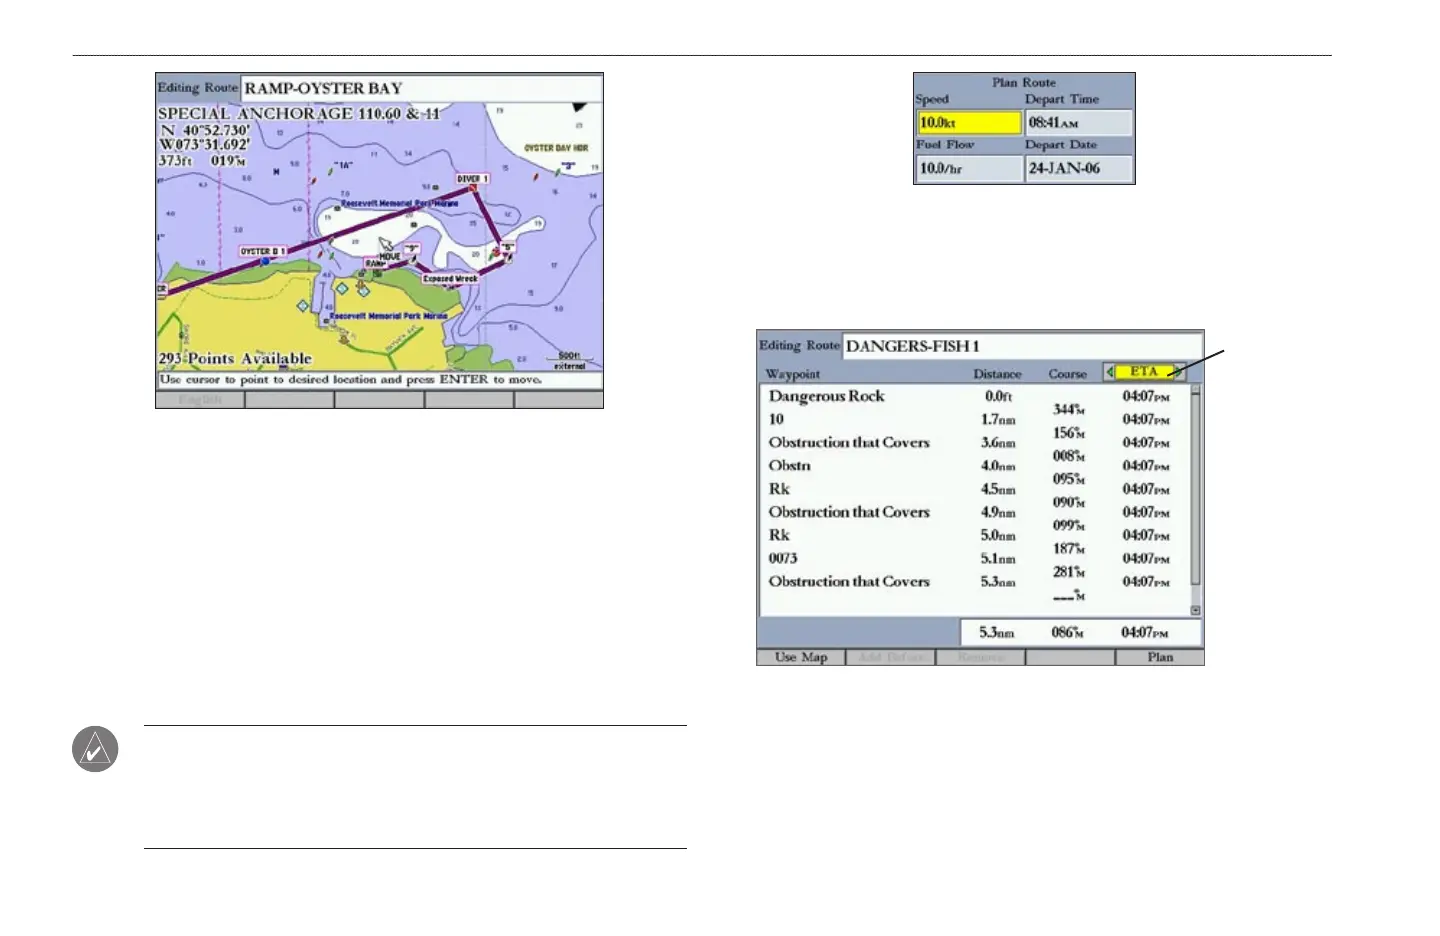Select the Depart Time field 08:41AM

tap(1079, 123)
